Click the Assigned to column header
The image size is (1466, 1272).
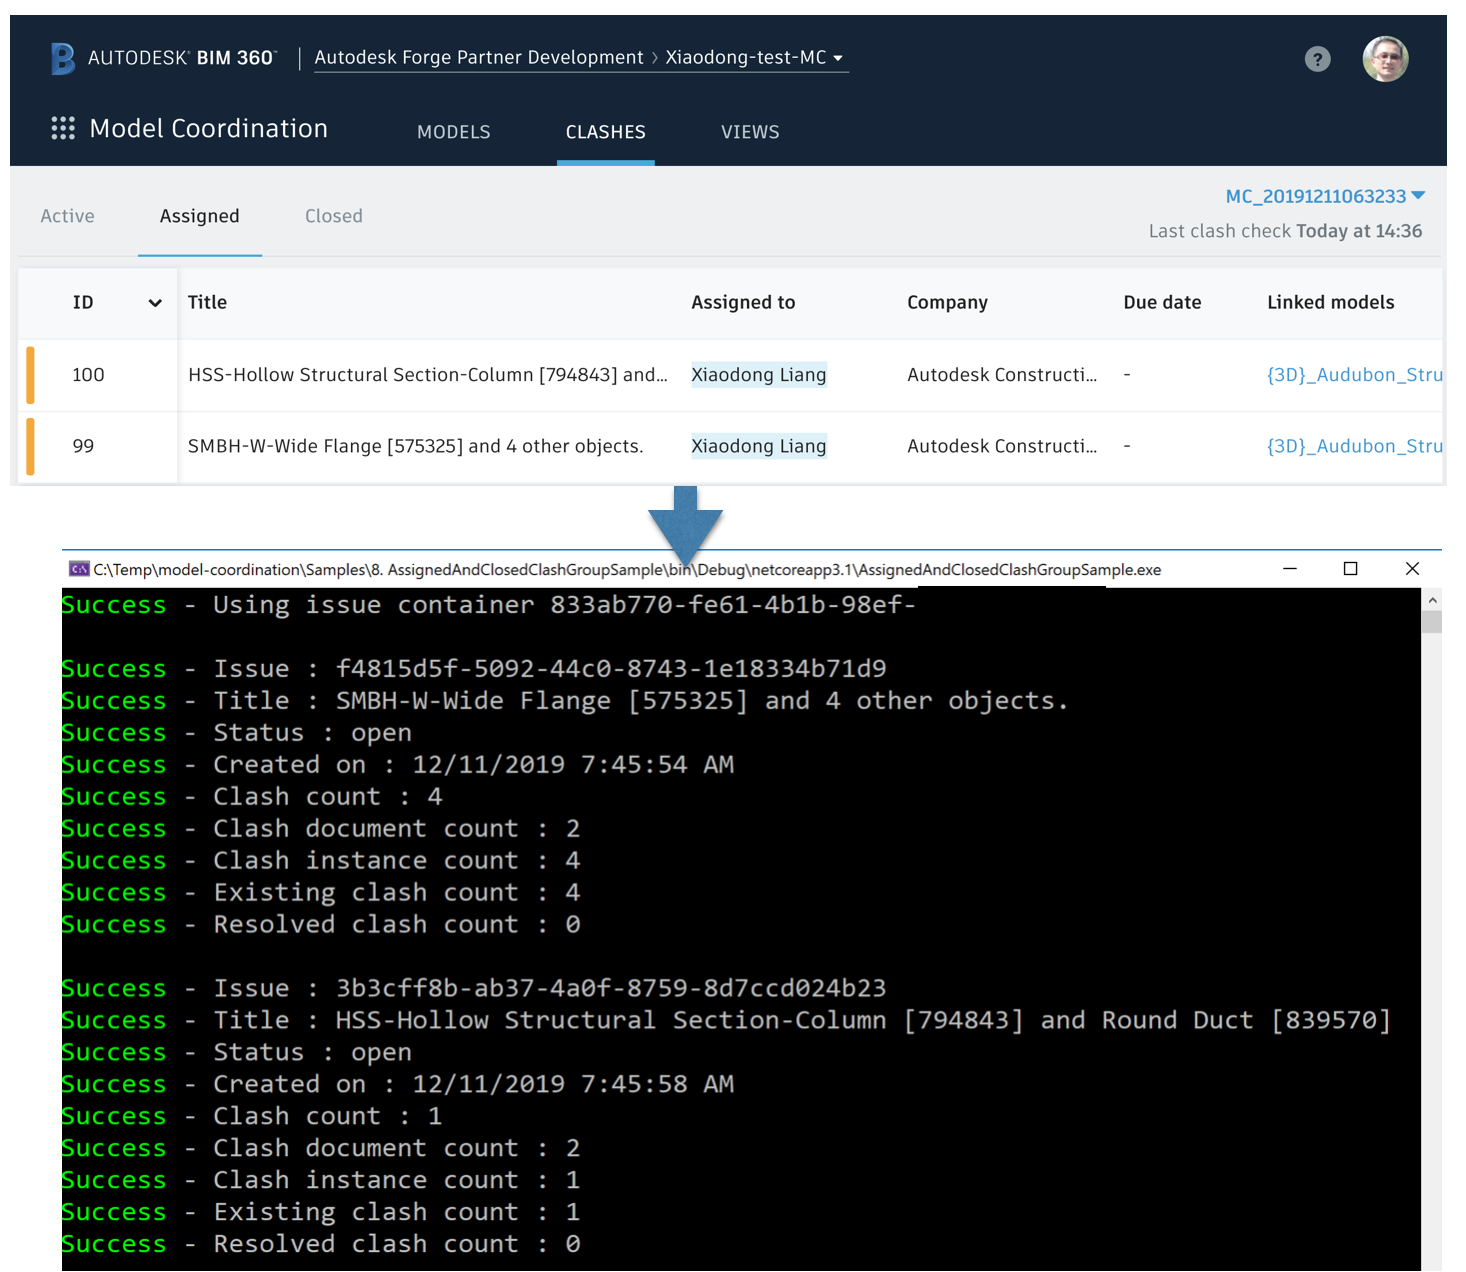743,302
